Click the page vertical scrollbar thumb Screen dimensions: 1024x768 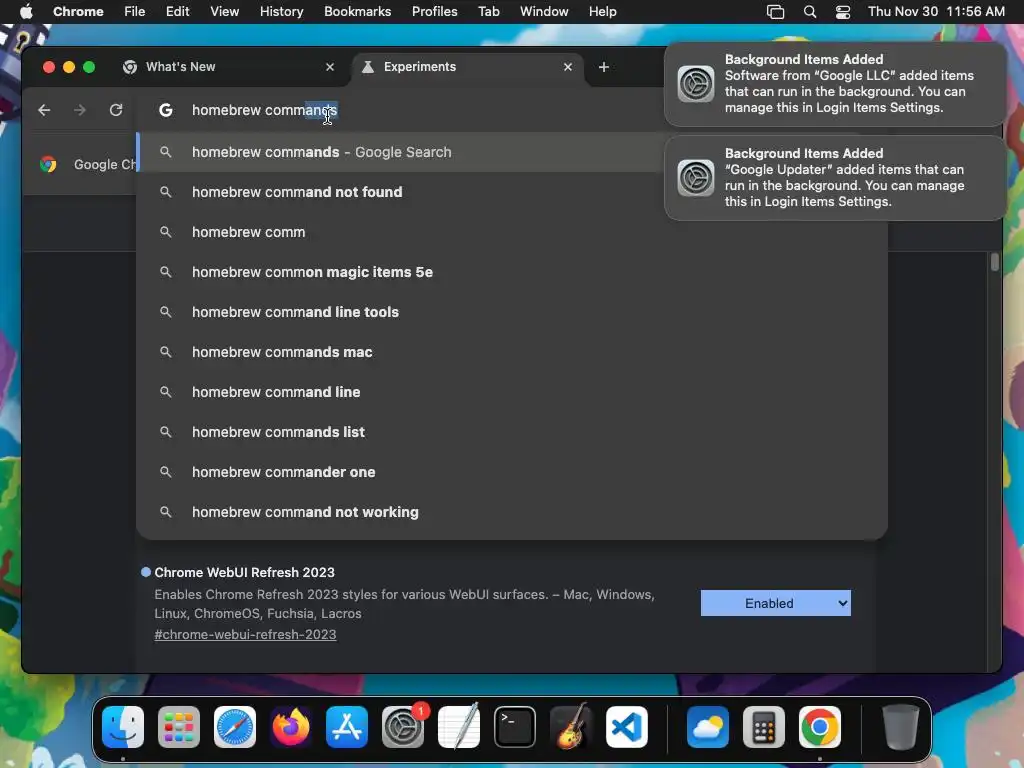995,262
